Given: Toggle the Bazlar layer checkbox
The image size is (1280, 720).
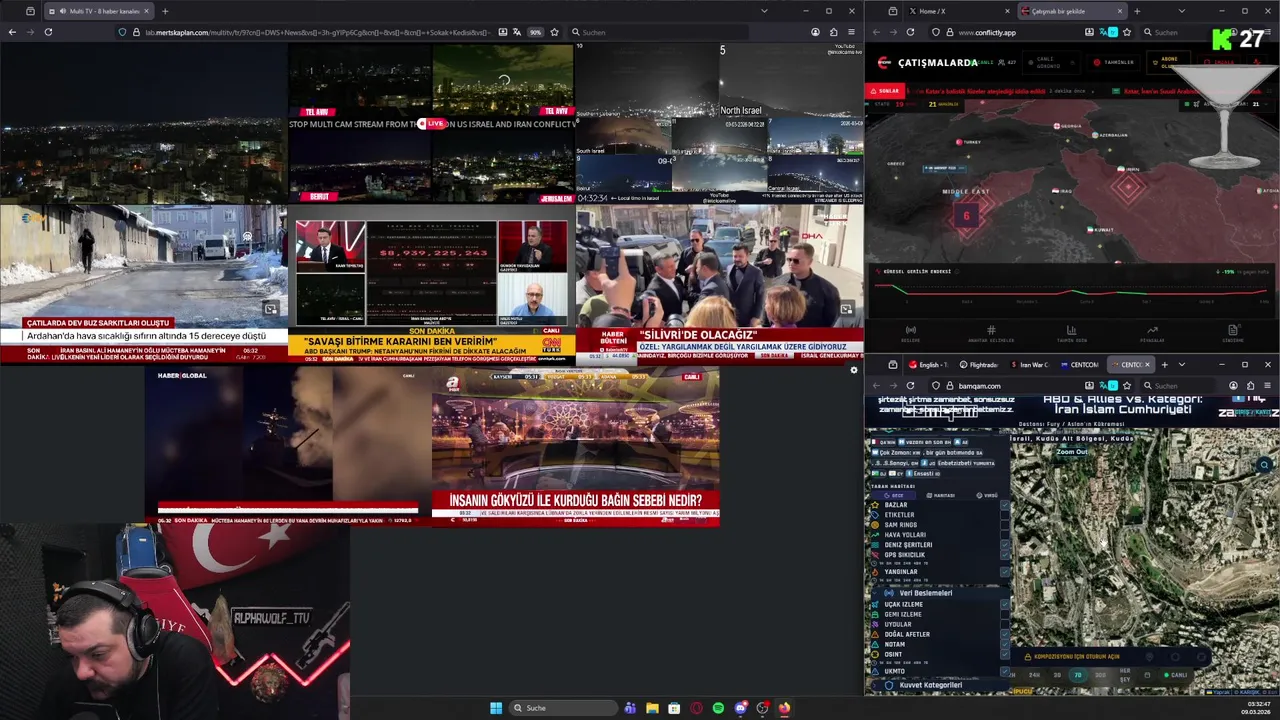Looking at the screenshot, I should coord(1005,505).
